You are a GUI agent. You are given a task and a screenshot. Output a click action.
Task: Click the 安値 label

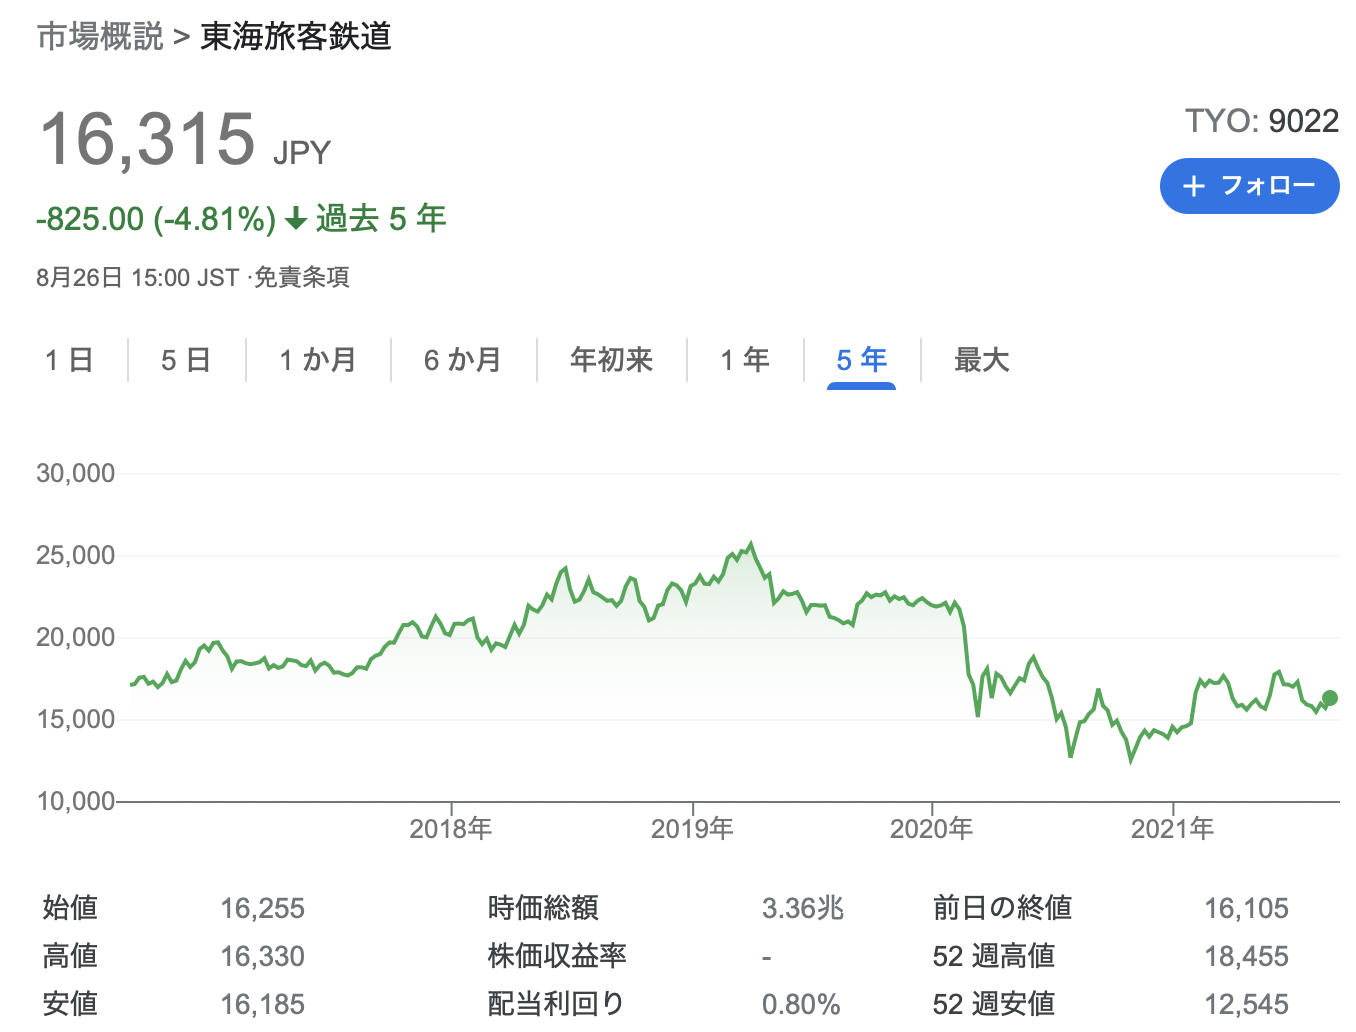tap(70, 1004)
